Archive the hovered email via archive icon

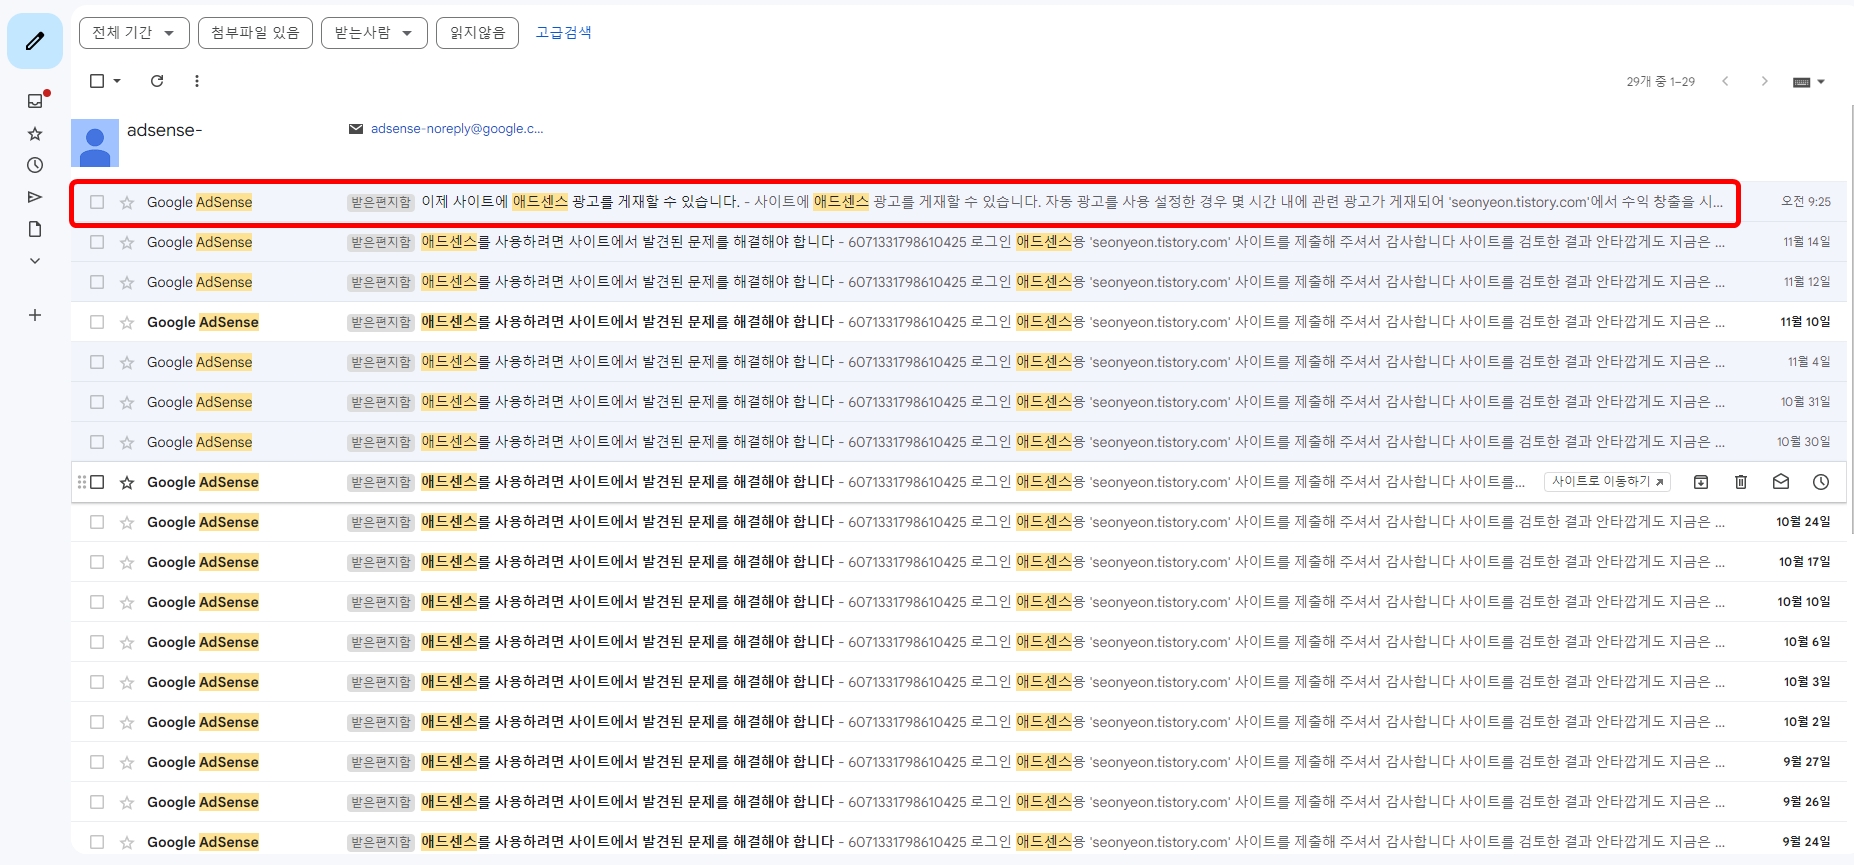click(1701, 482)
